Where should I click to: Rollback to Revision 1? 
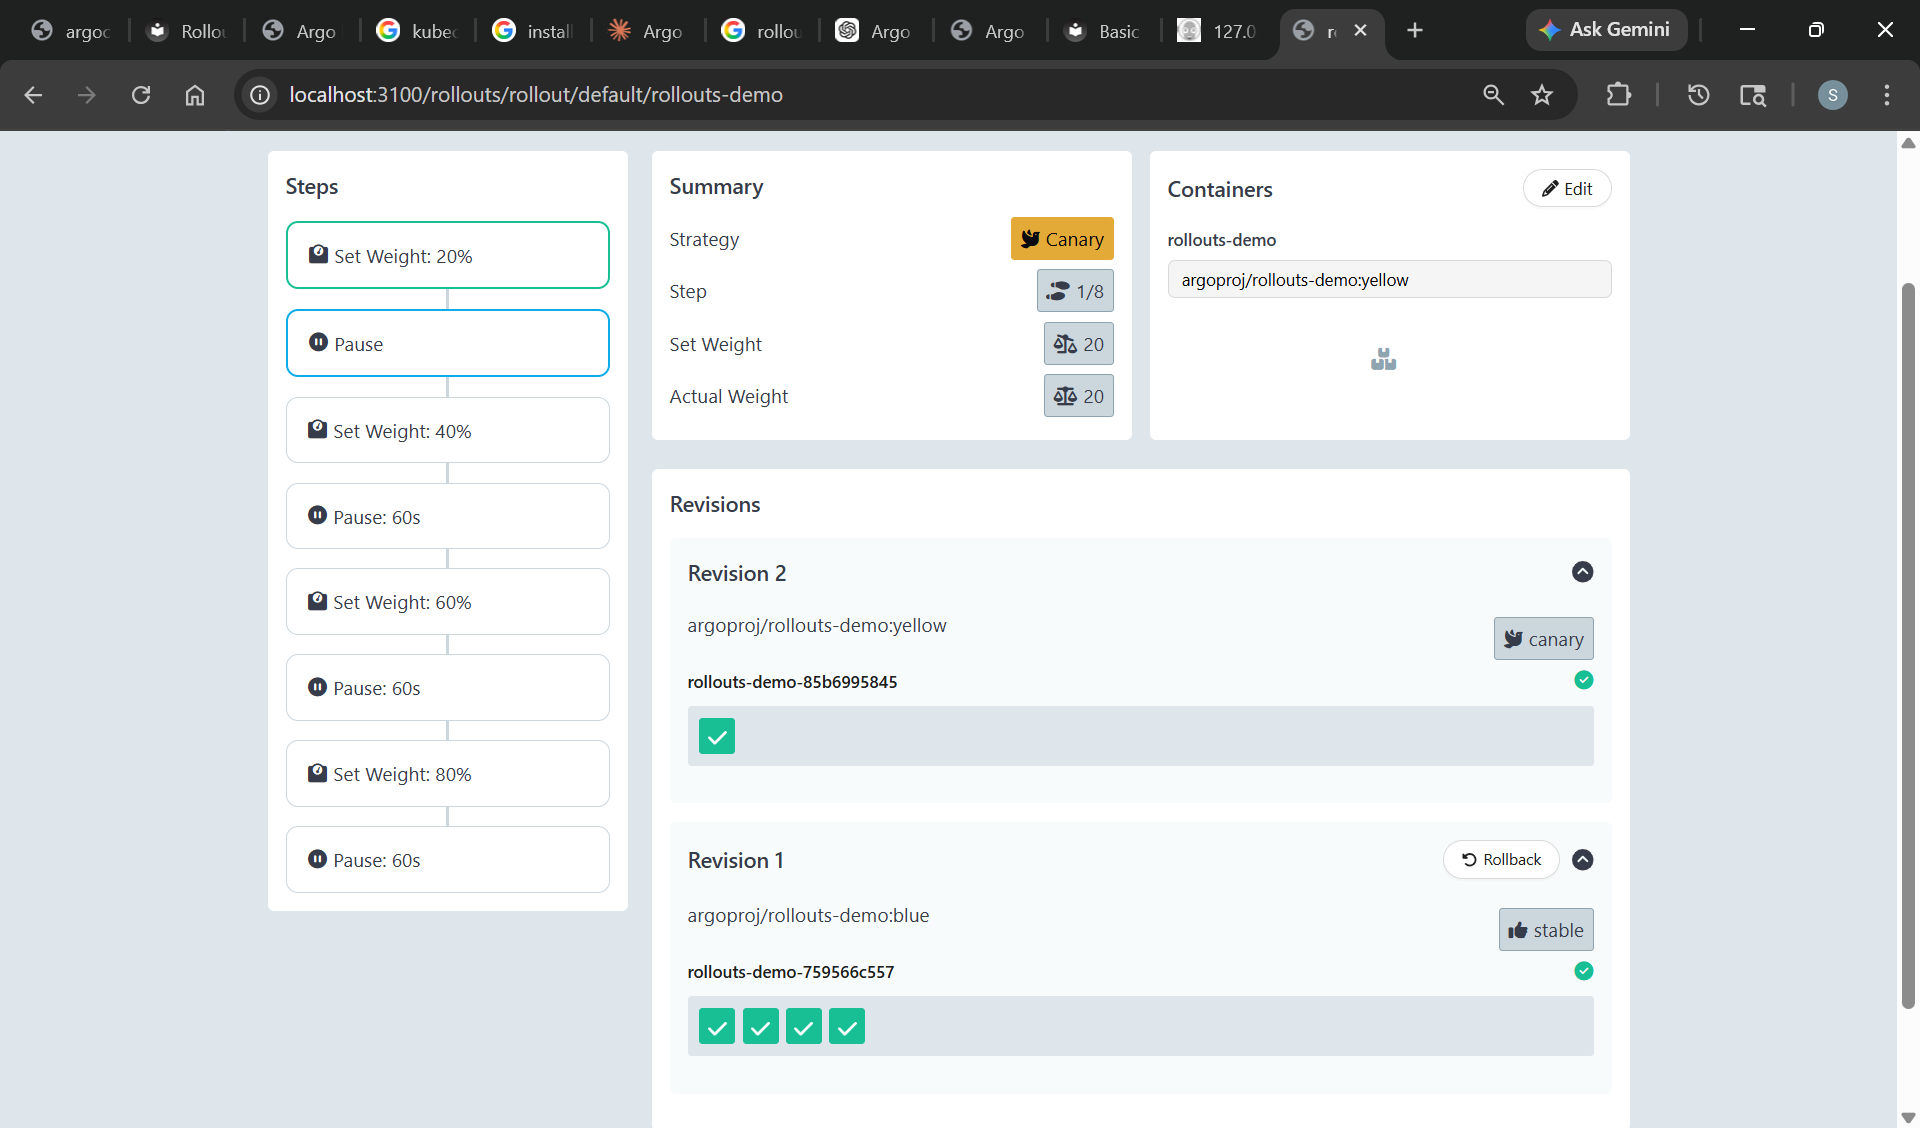[x=1501, y=860]
